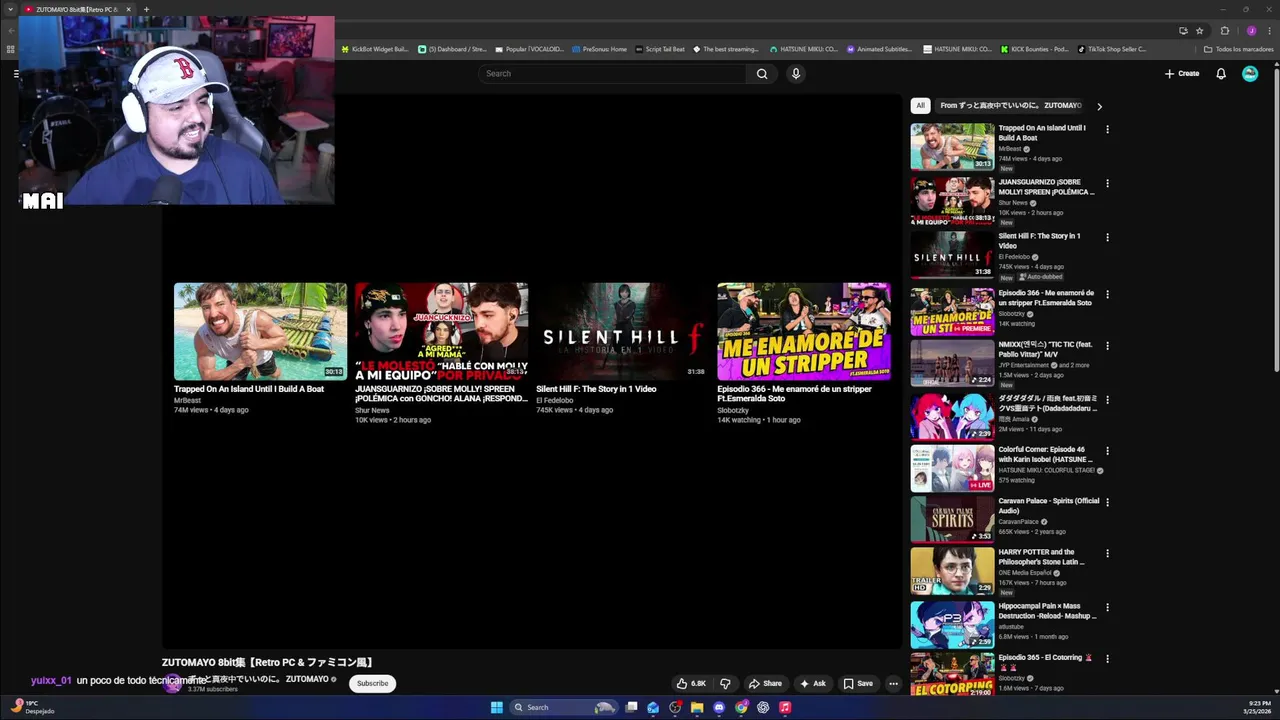The width and height of the screenshot is (1280, 720).
Task: Click 'HARRY POTTER and the Philosopher's Stone' title
Action: [1041, 557]
